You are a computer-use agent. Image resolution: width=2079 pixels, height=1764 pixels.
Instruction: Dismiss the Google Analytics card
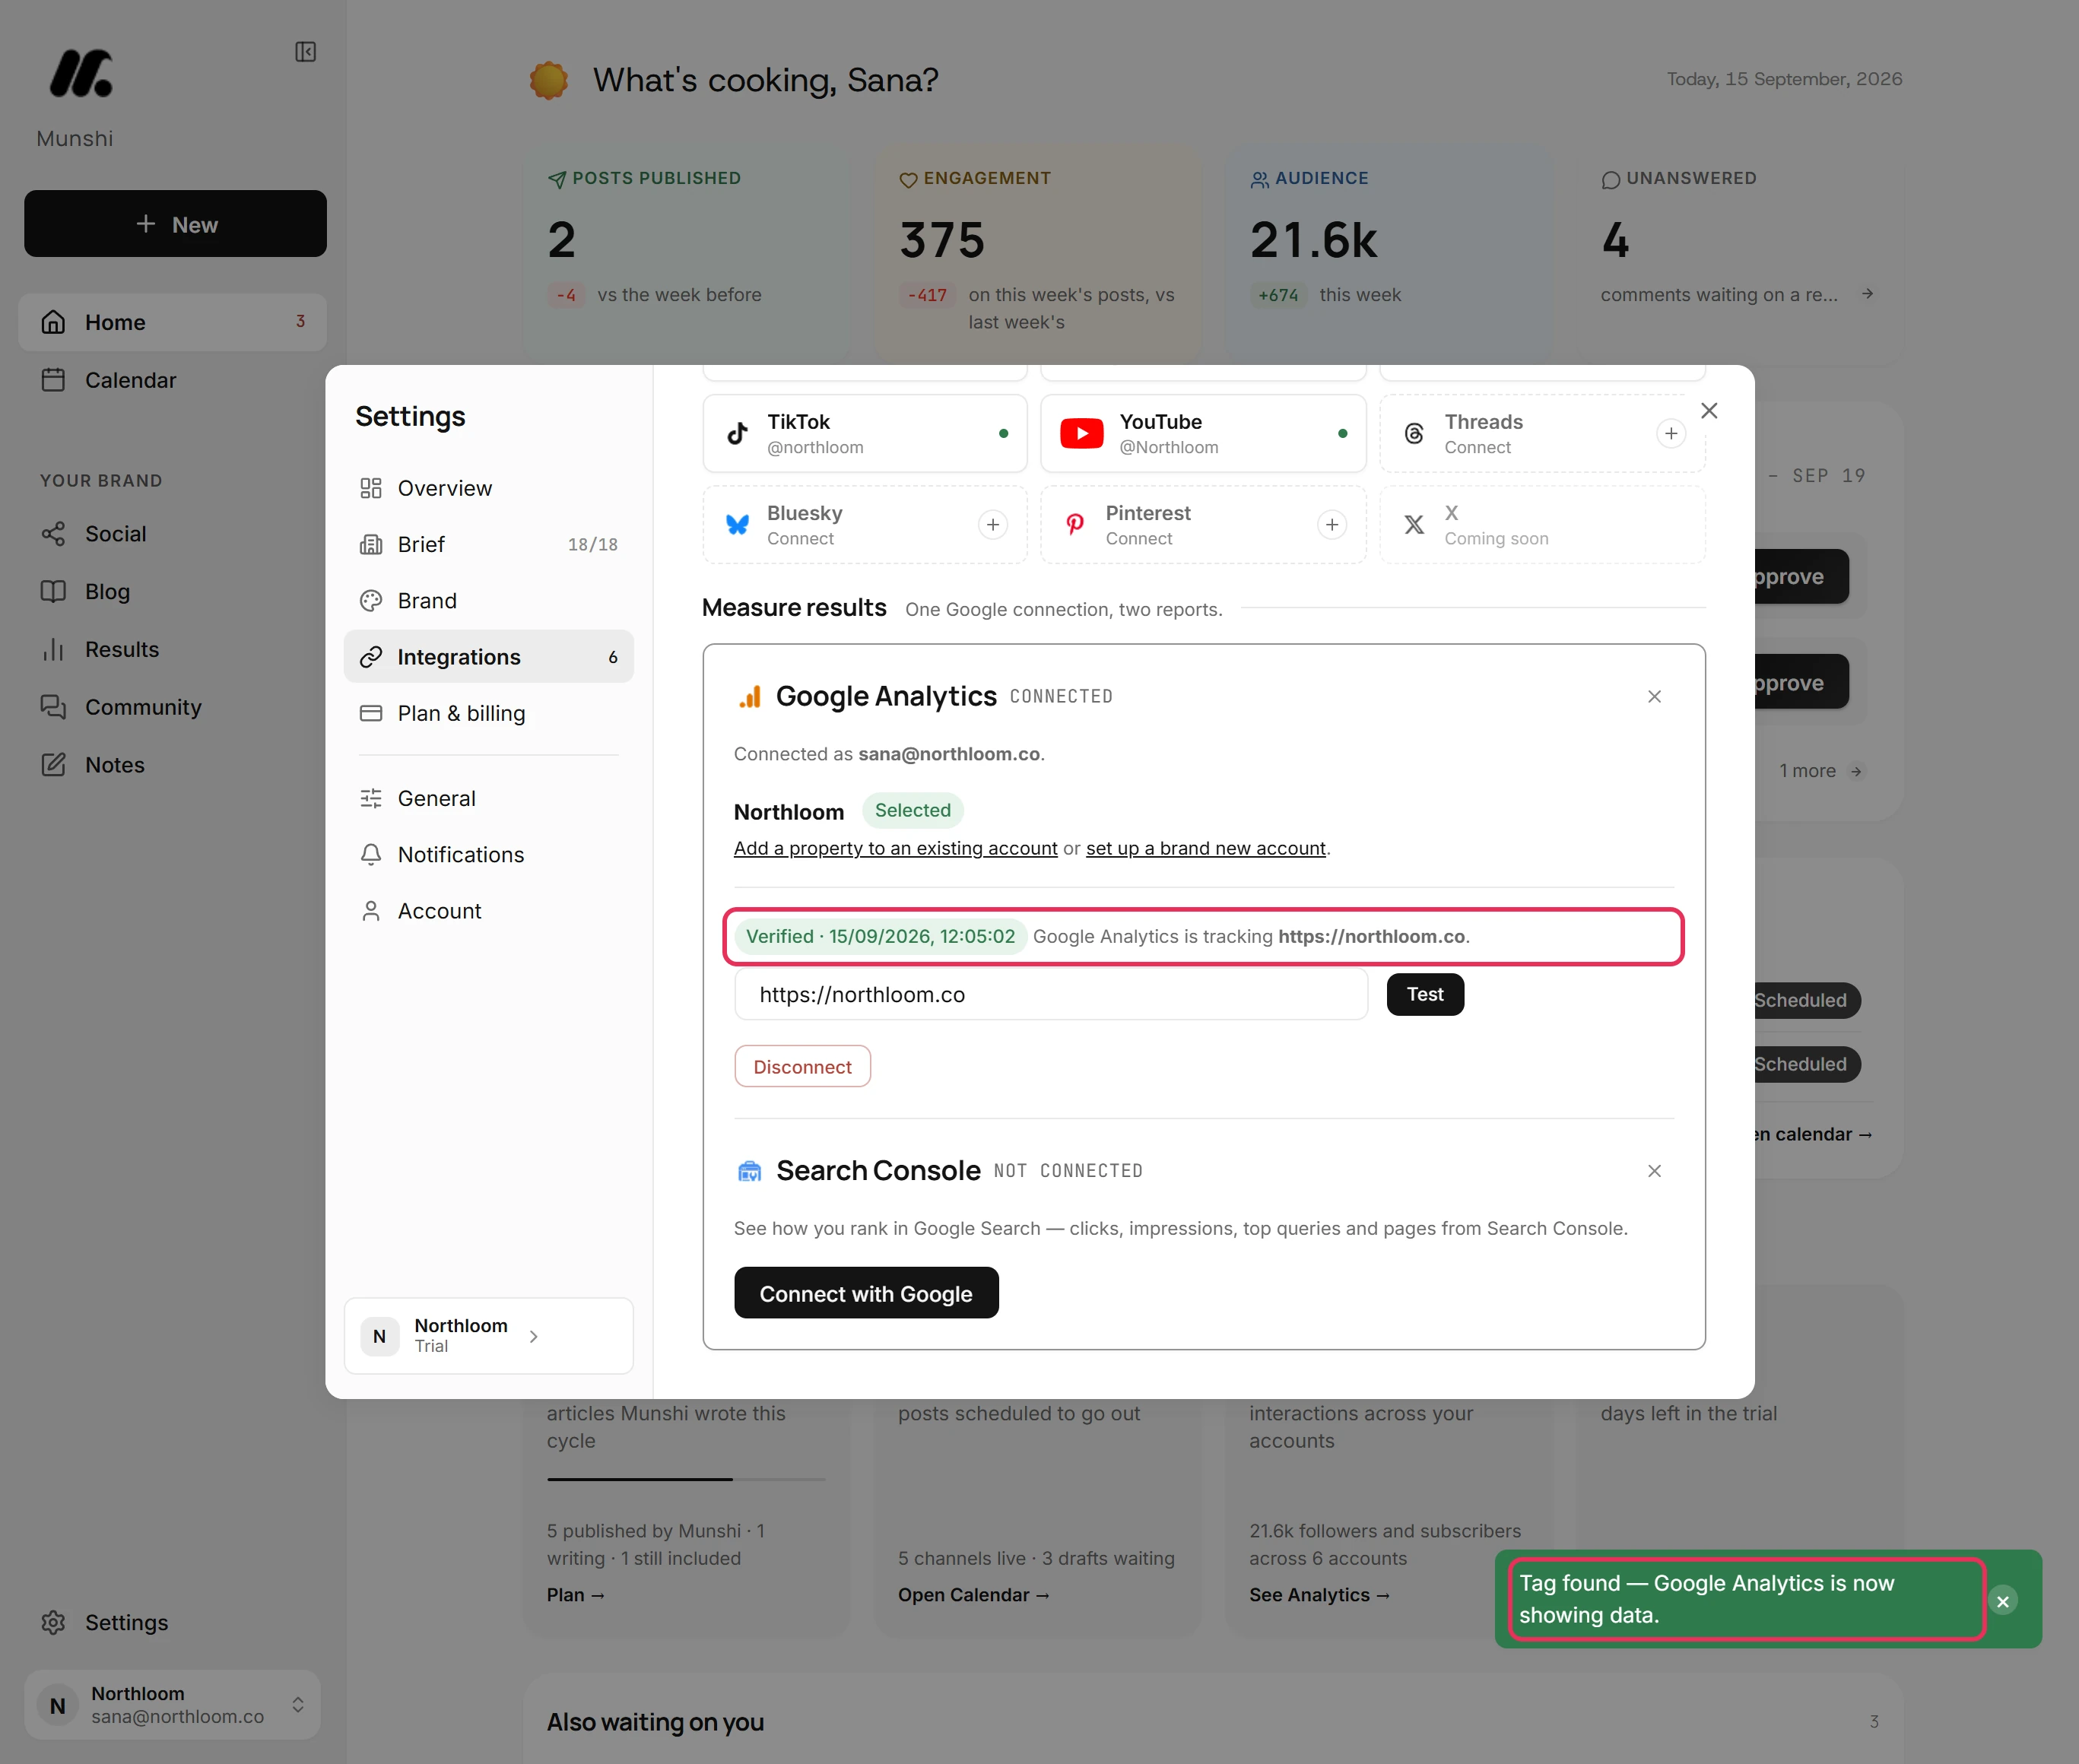point(1654,697)
